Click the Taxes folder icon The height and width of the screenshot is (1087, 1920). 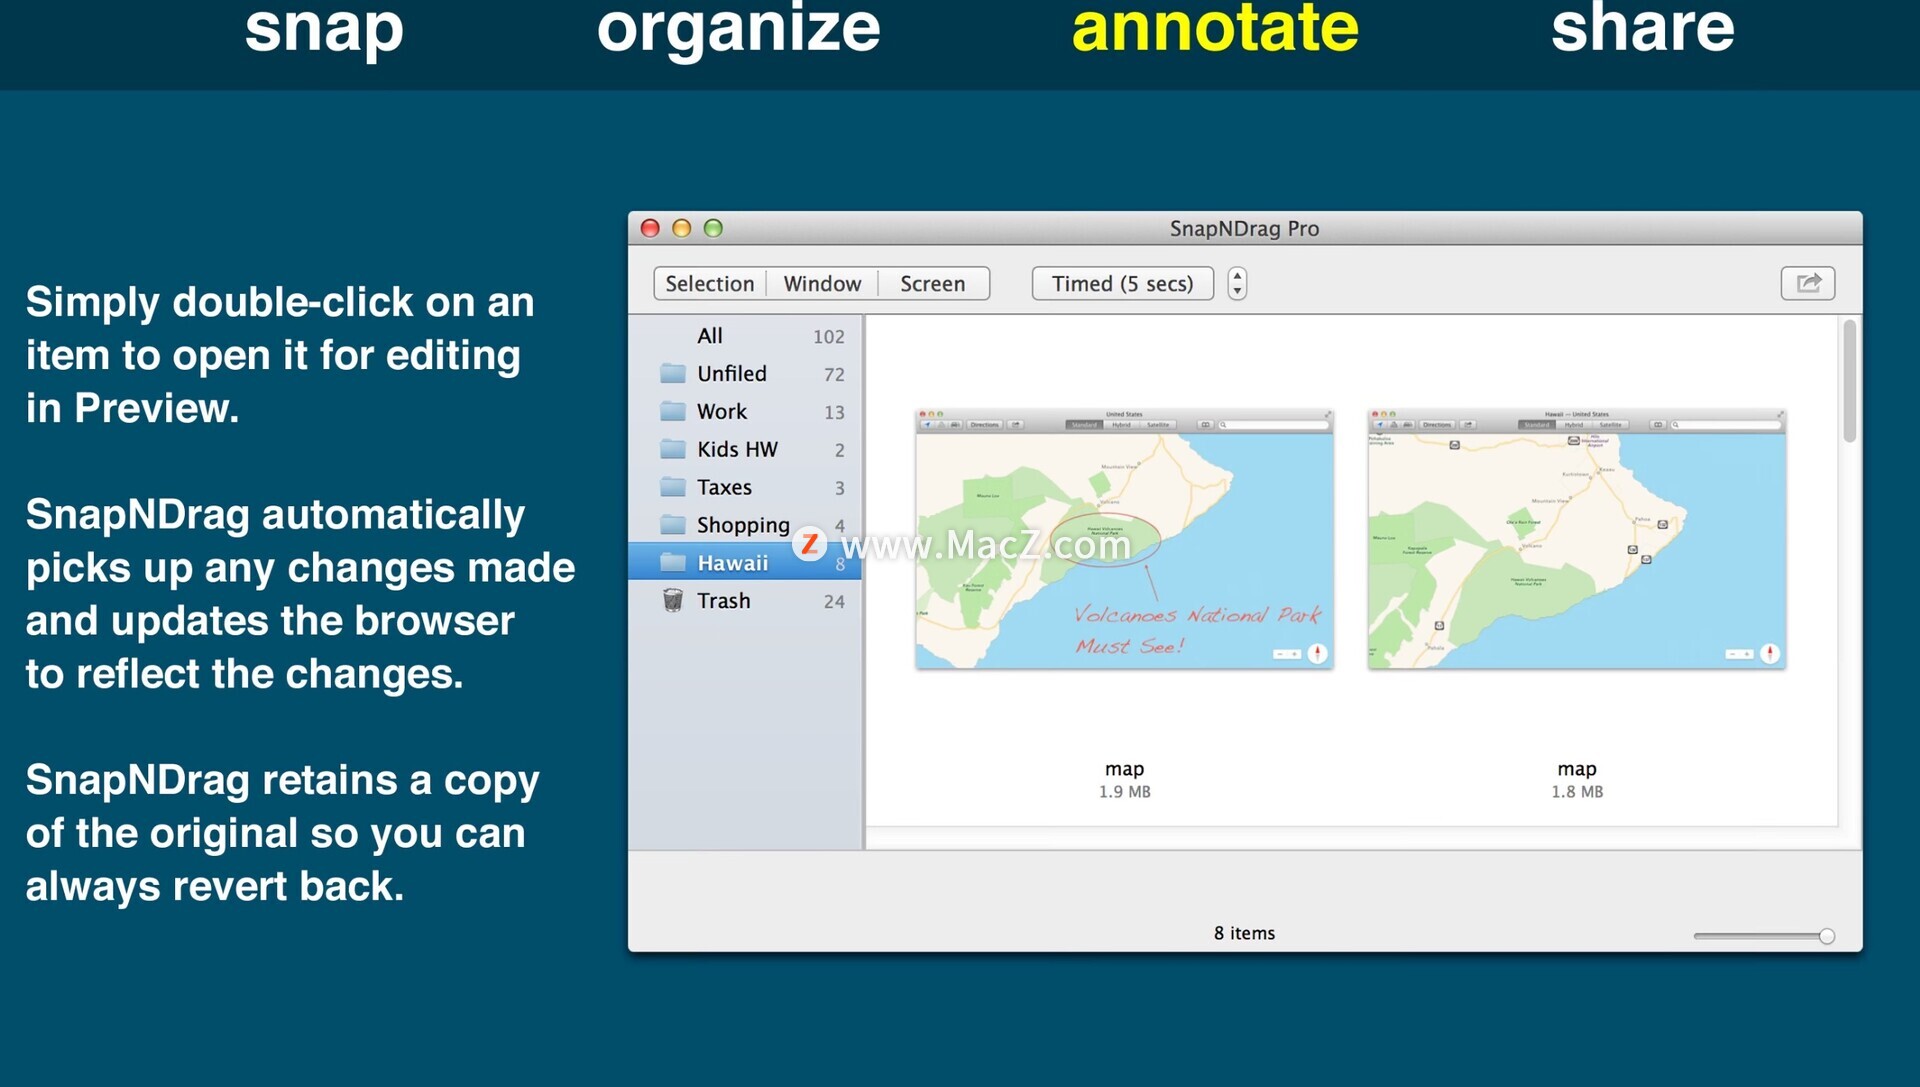pos(673,488)
